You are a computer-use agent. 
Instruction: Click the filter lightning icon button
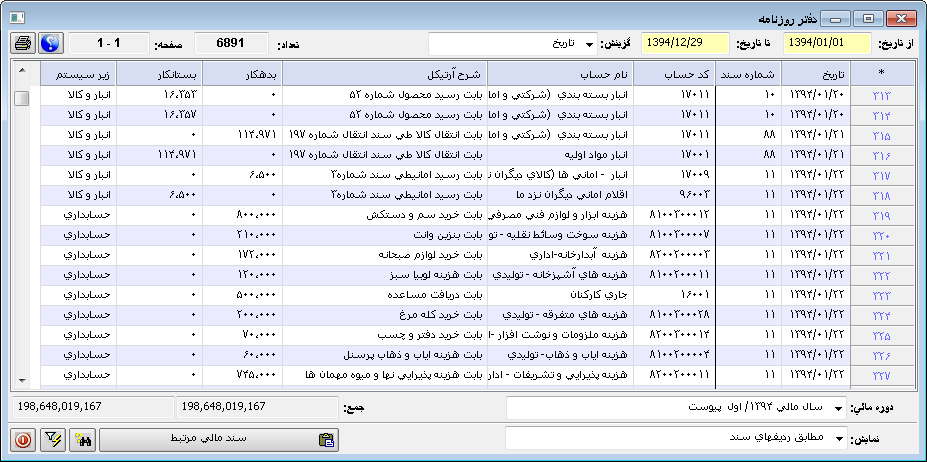(53, 441)
